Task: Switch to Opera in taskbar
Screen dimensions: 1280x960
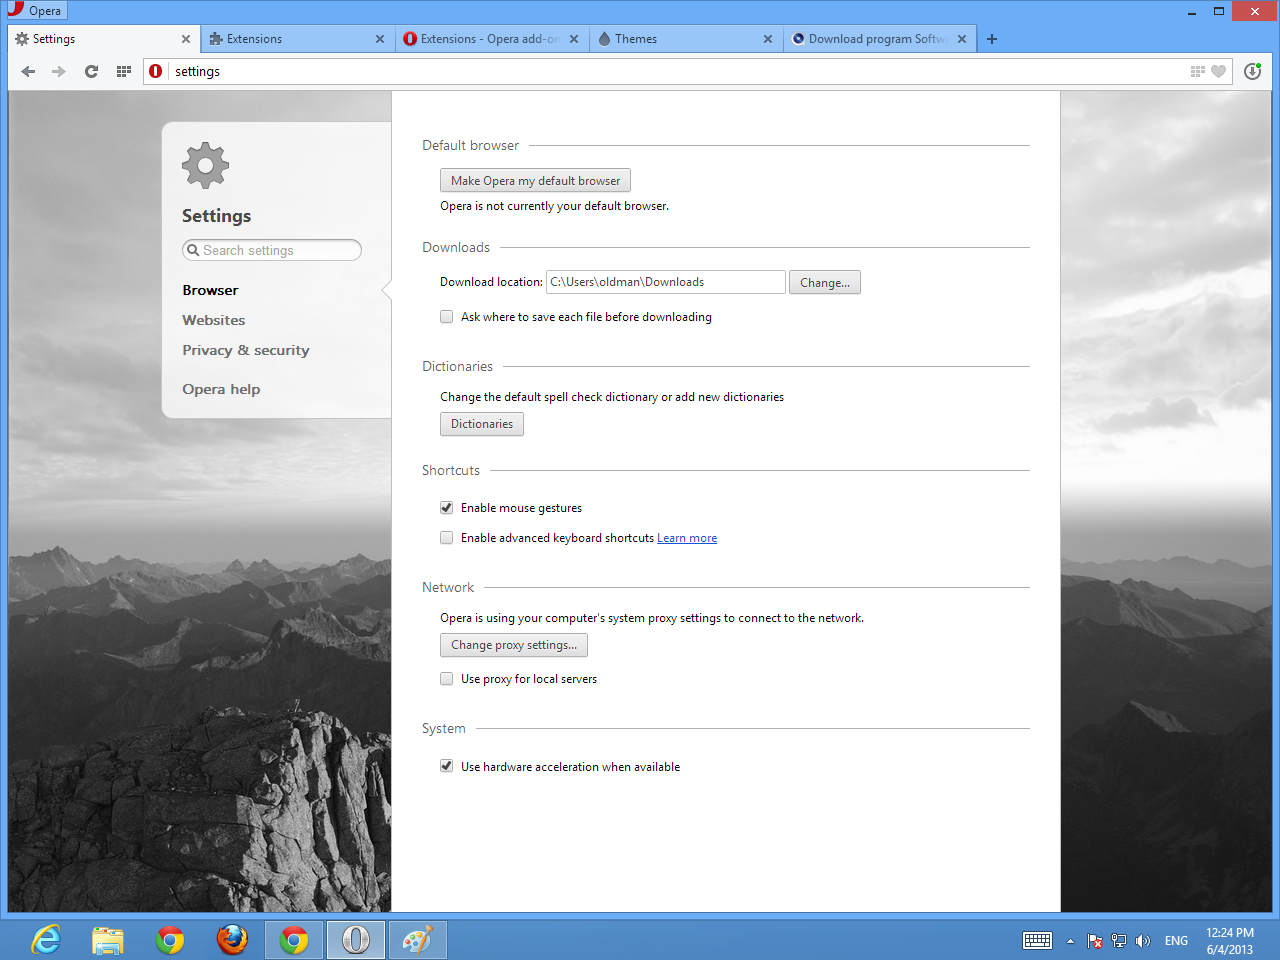Action: [x=356, y=940]
